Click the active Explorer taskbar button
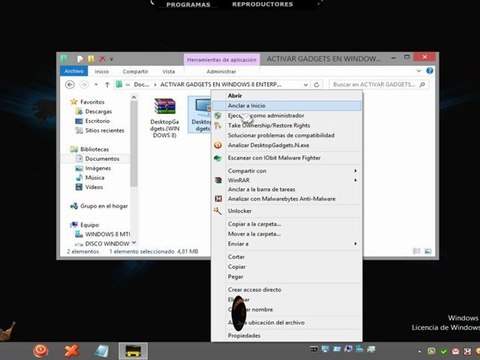 coord(133,351)
